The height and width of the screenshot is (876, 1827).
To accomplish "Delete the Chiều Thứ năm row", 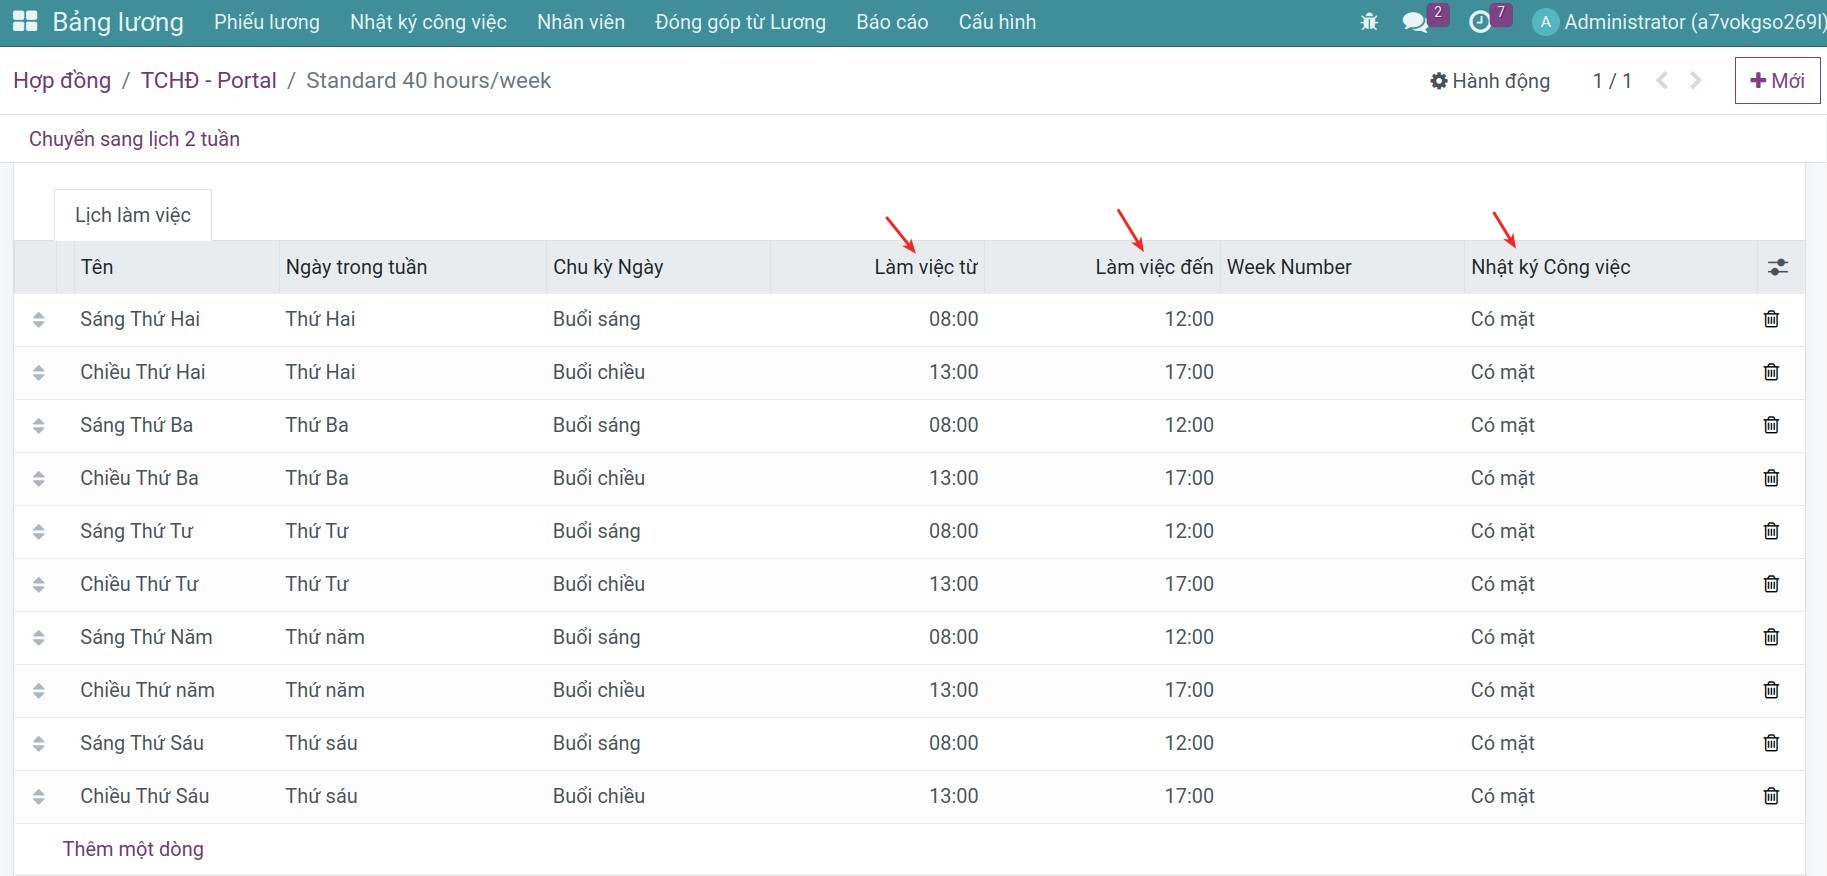I will (1771, 690).
